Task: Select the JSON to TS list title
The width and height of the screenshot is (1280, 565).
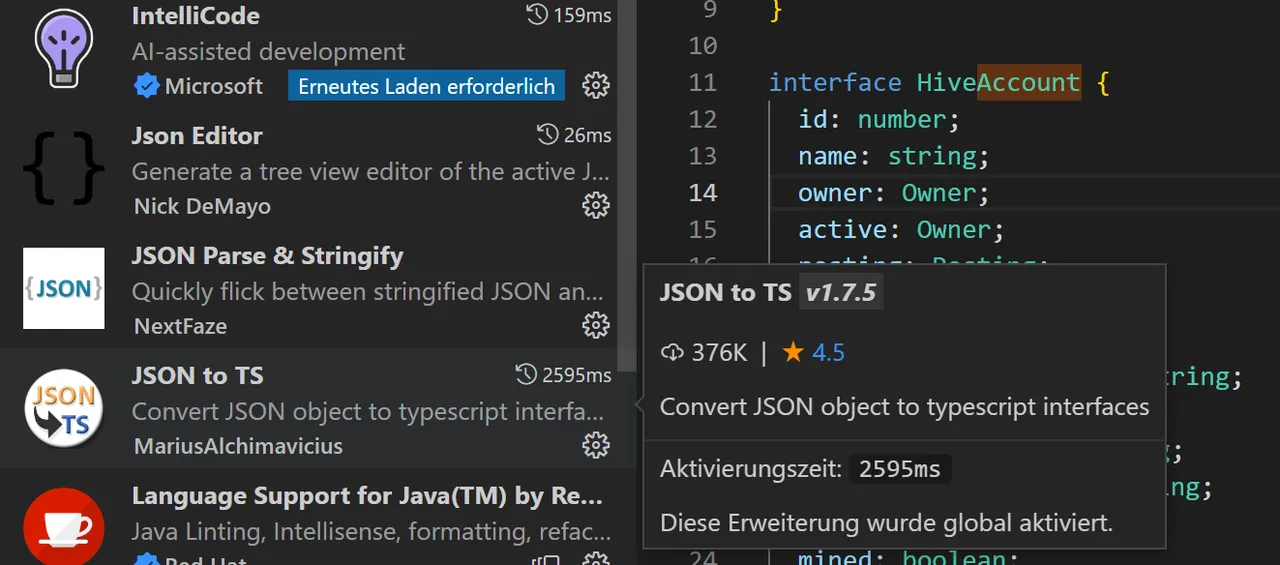Action: [x=198, y=376]
